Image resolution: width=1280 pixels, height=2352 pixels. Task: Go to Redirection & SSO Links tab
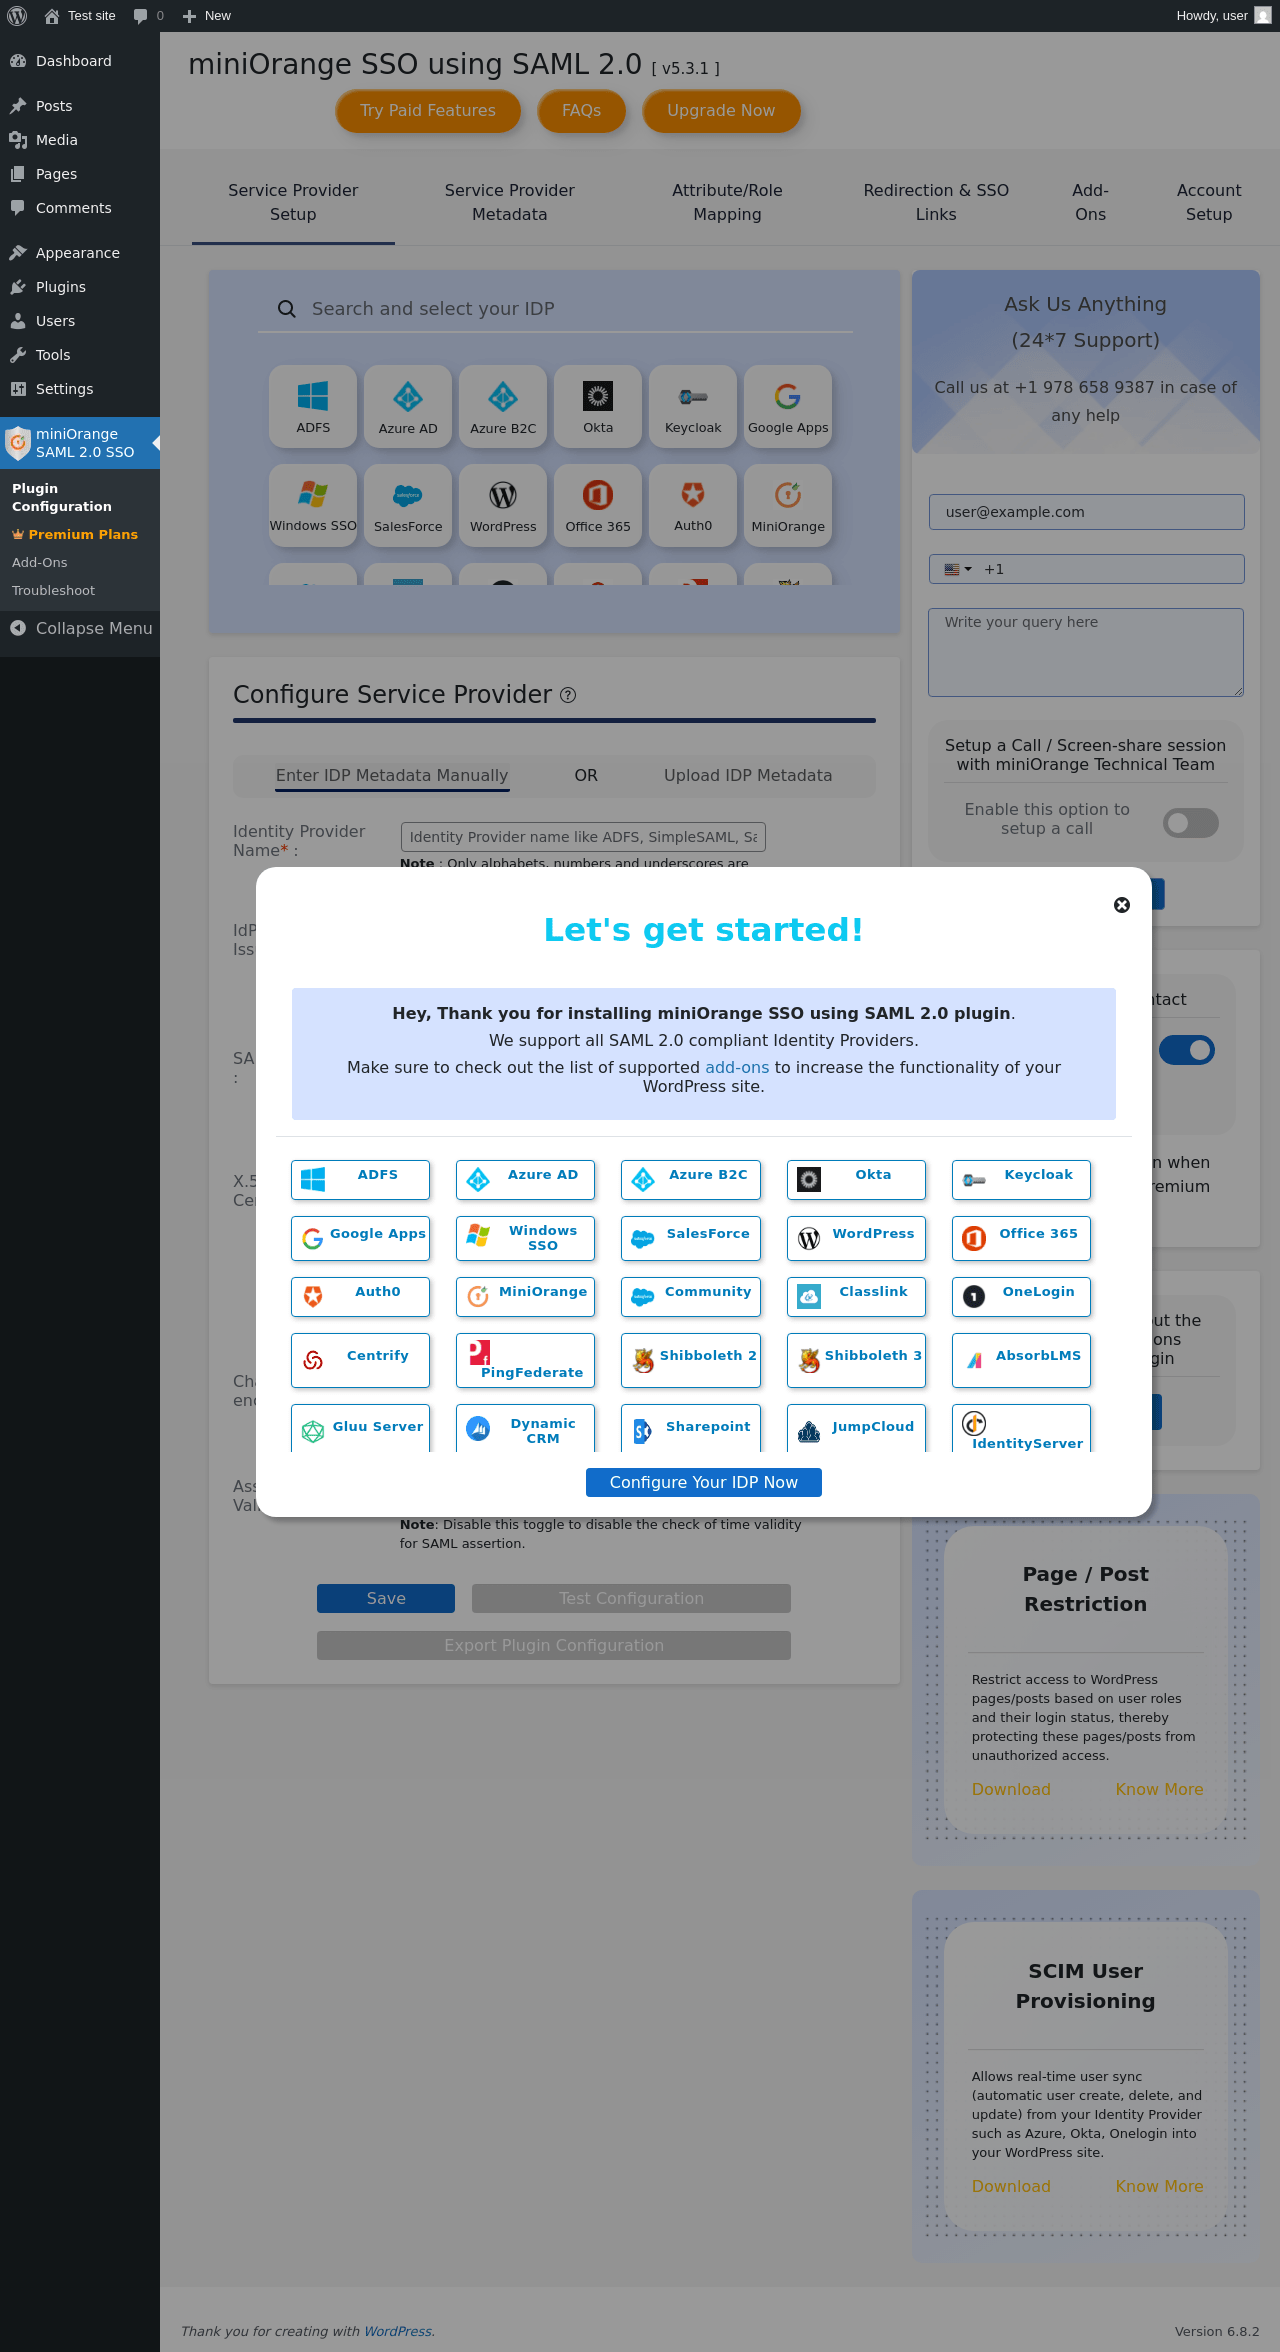[x=936, y=202]
